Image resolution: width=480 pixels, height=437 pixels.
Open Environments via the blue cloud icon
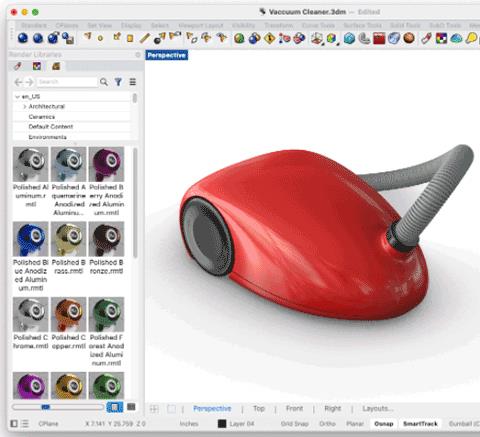click(x=456, y=38)
